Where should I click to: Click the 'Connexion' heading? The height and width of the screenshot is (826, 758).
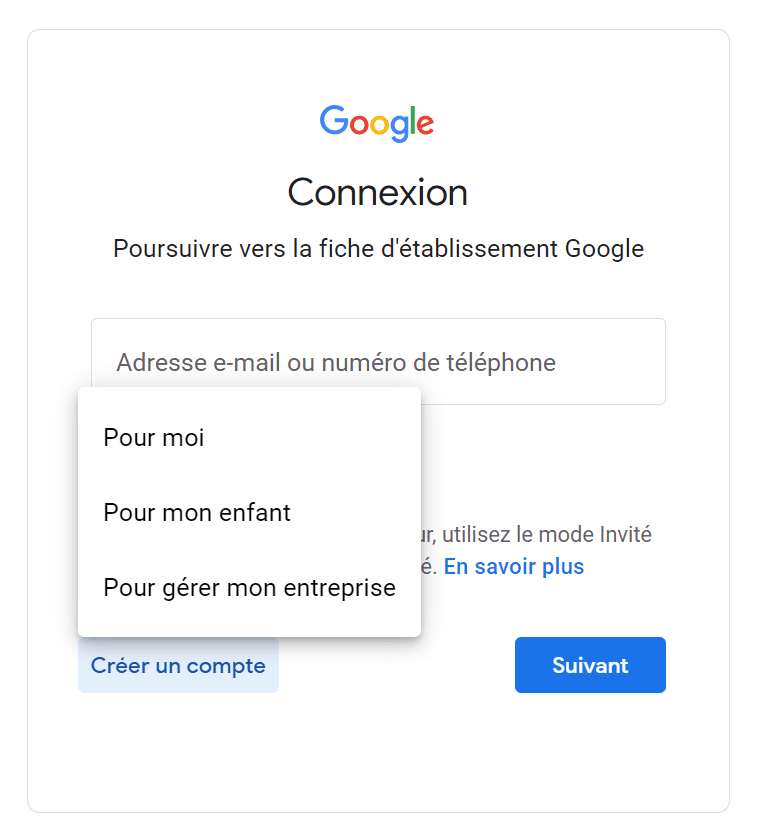click(378, 192)
